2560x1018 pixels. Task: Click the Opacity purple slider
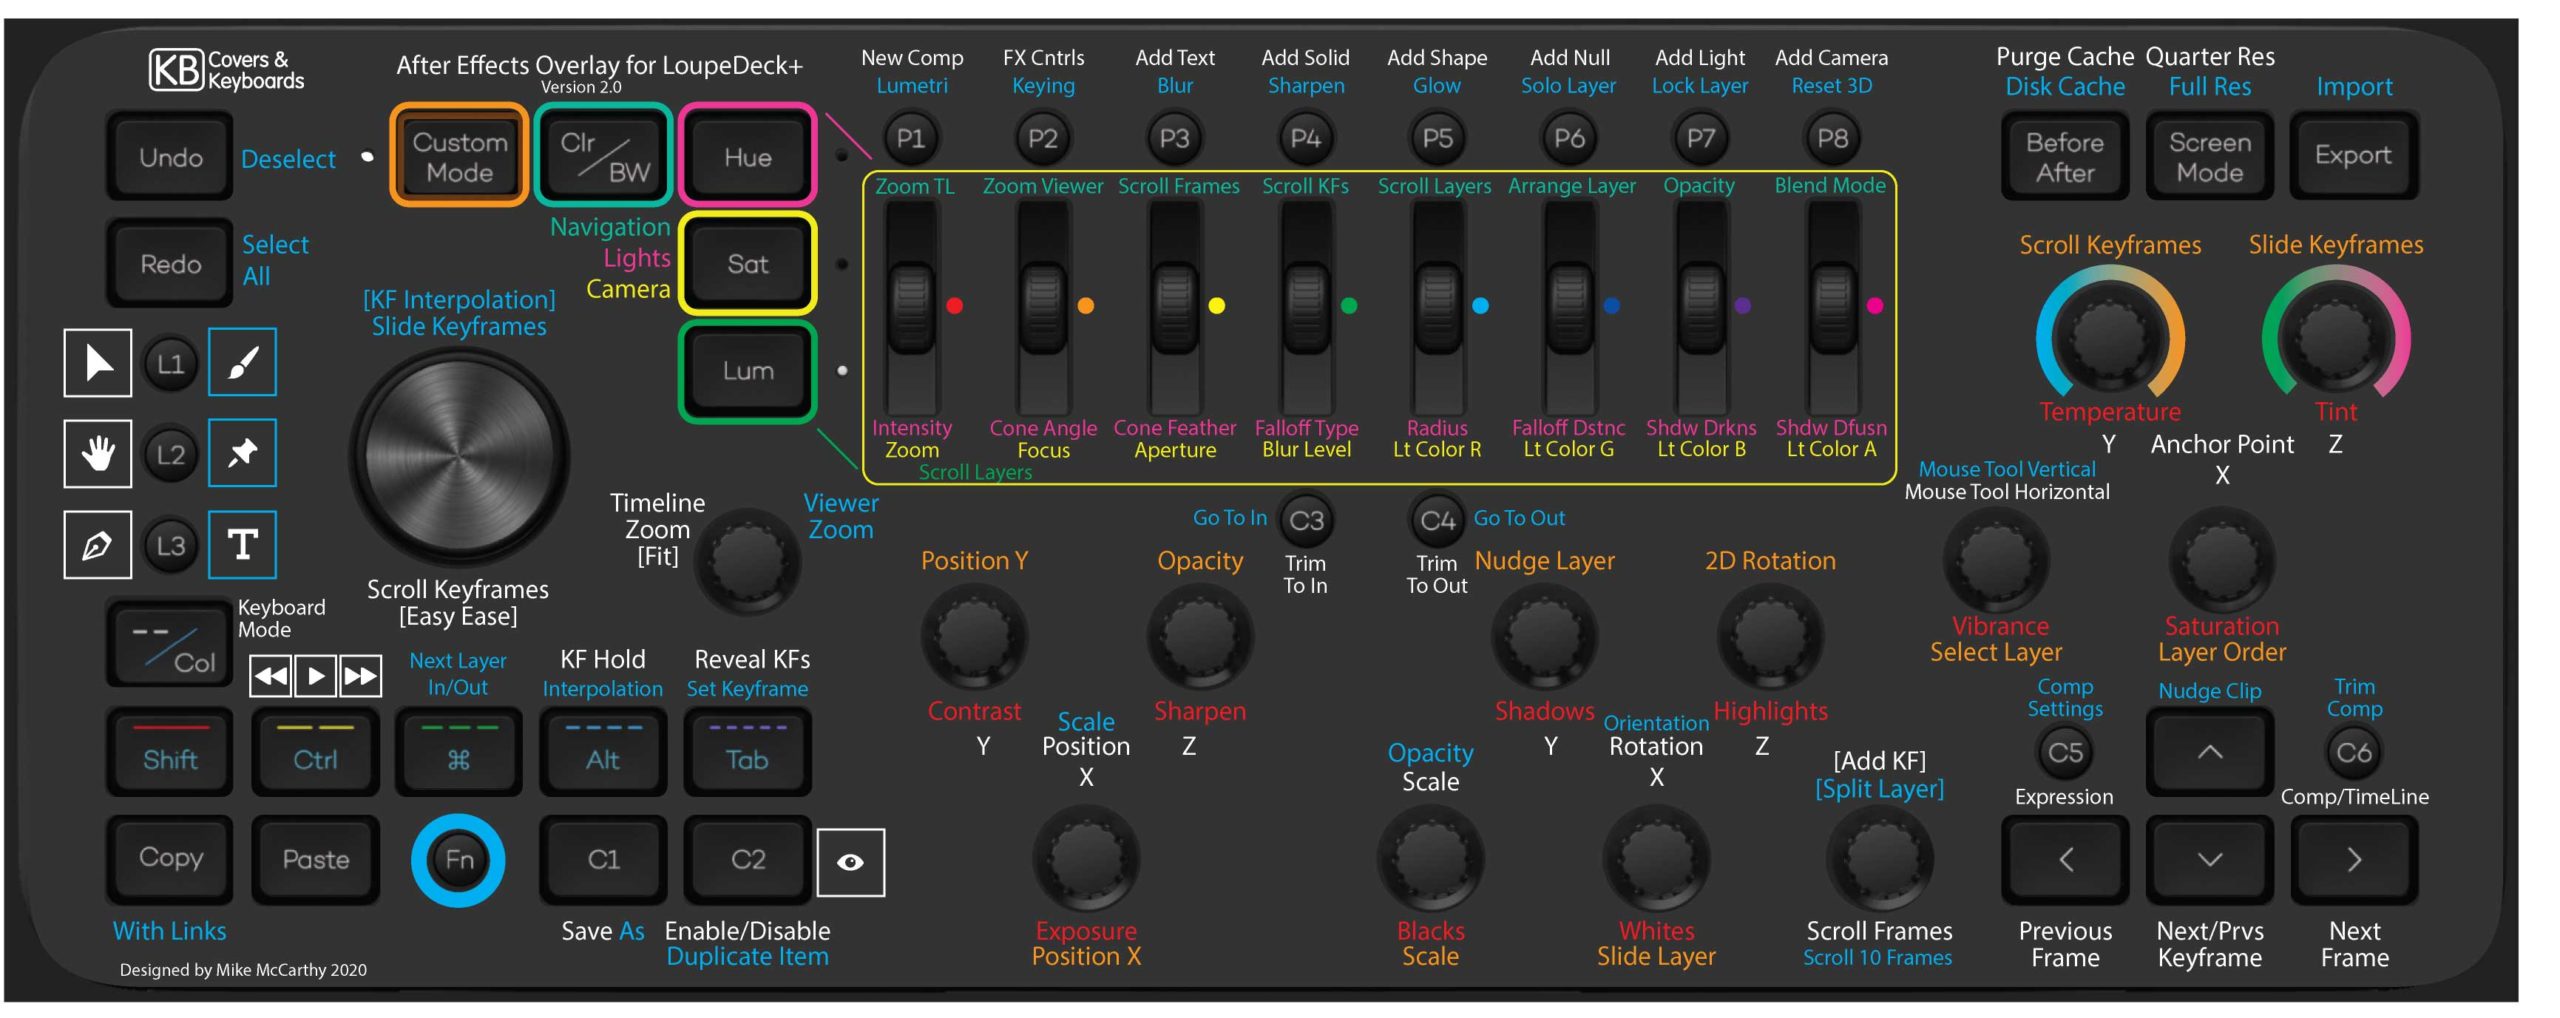tap(1700, 306)
